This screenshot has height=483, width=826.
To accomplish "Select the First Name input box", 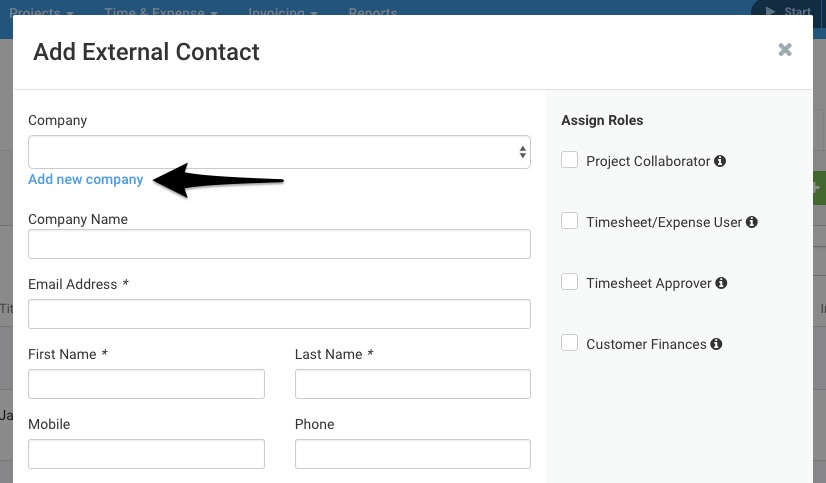I will point(146,384).
